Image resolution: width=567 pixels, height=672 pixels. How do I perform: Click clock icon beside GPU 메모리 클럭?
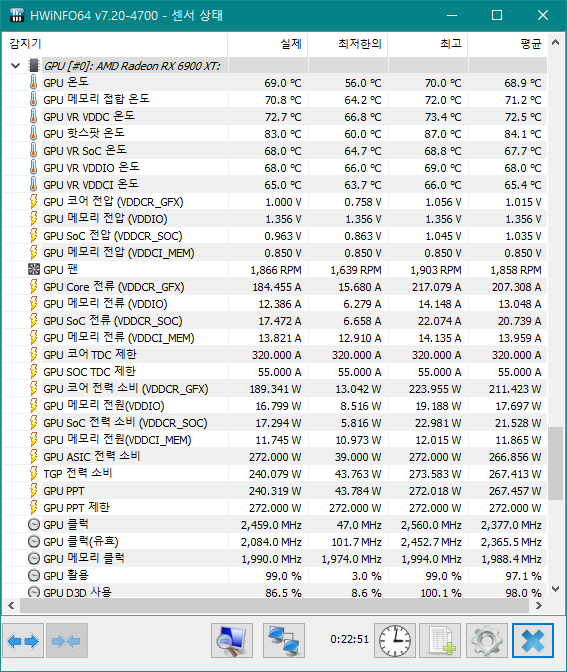(33, 558)
